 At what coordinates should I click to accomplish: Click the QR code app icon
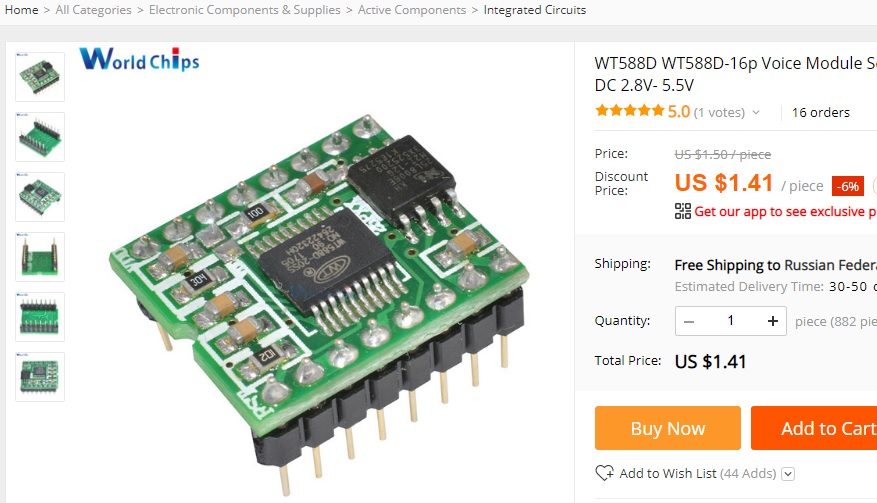pos(682,211)
